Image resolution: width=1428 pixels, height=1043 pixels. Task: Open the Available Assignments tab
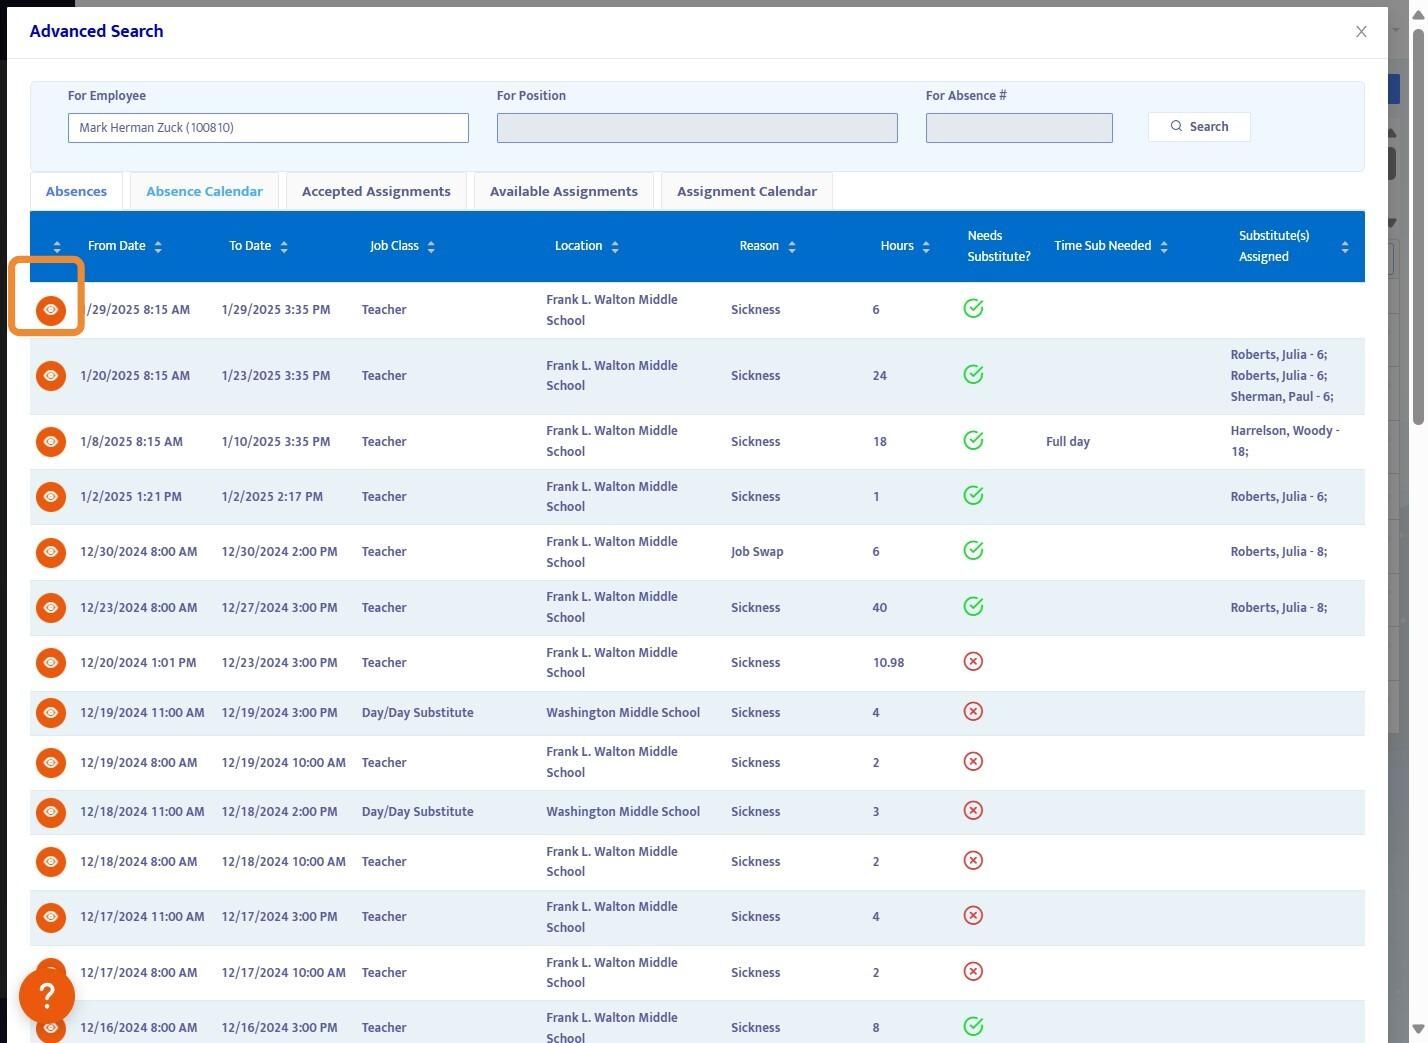563,191
